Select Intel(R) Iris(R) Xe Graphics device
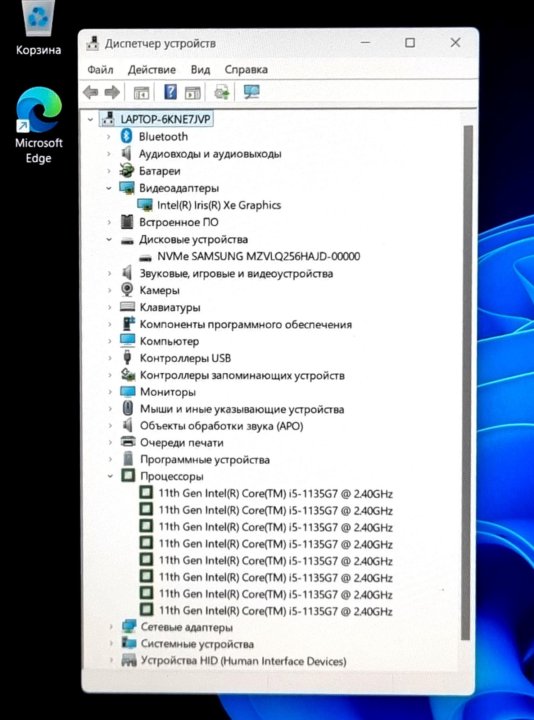This screenshot has width=534, height=720. [219, 205]
